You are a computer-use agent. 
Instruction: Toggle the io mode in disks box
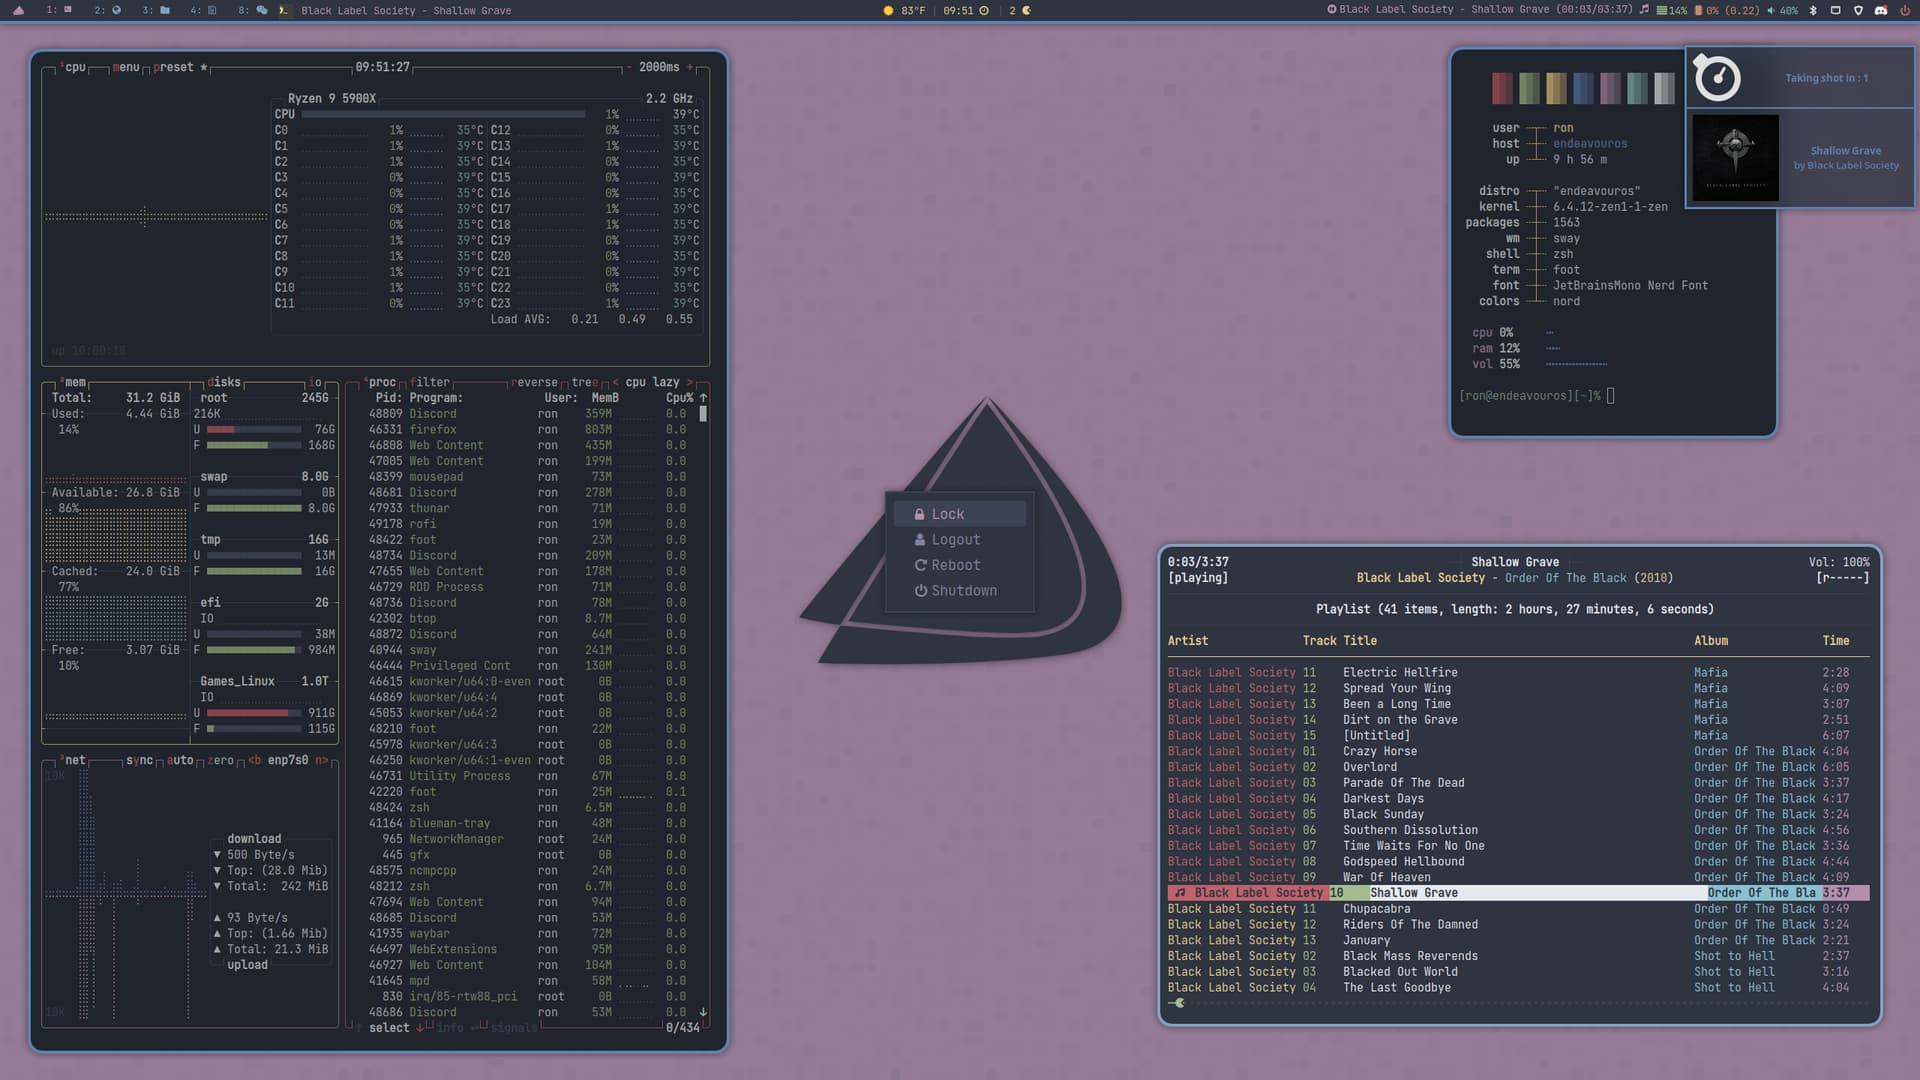(x=315, y=382)
